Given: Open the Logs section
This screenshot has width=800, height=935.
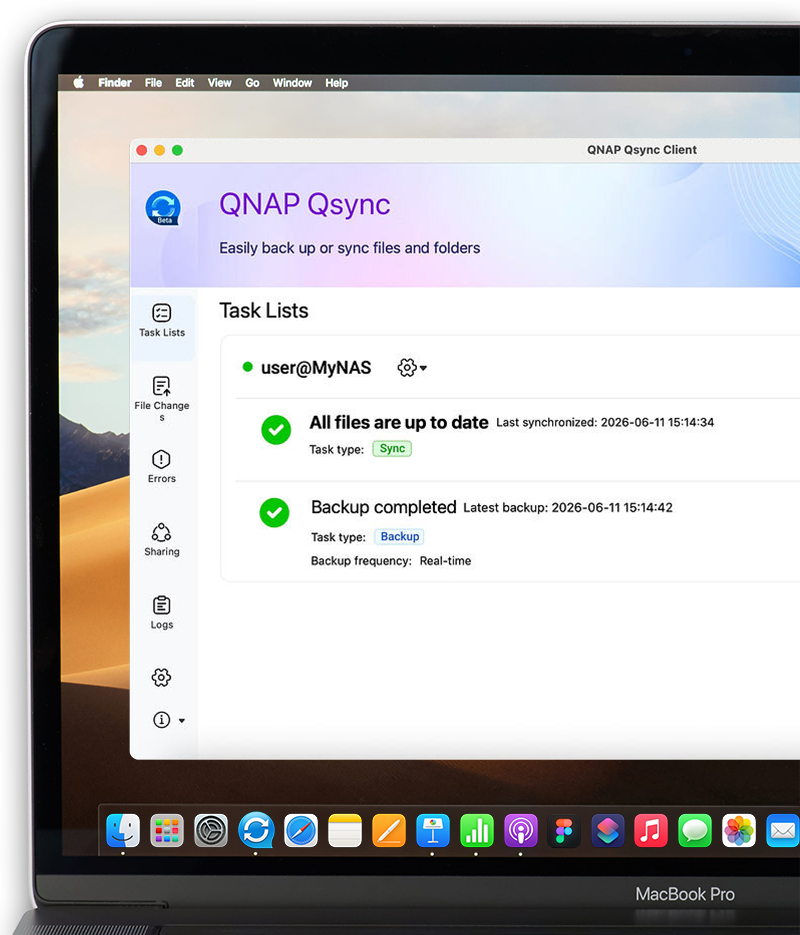Looking at the screenshot, I should pyautogui.click(x=162, y=613).
